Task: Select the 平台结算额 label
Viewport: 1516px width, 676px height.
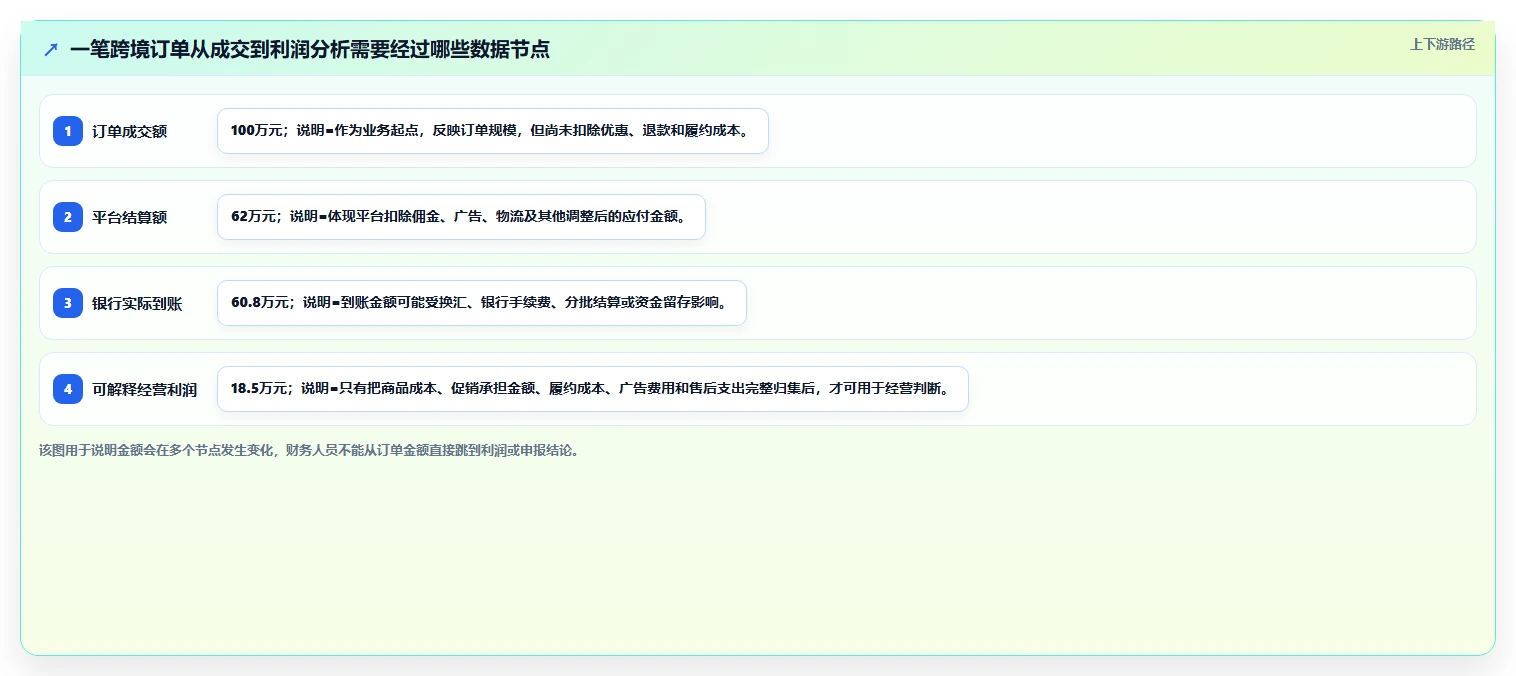Action: 130,217
